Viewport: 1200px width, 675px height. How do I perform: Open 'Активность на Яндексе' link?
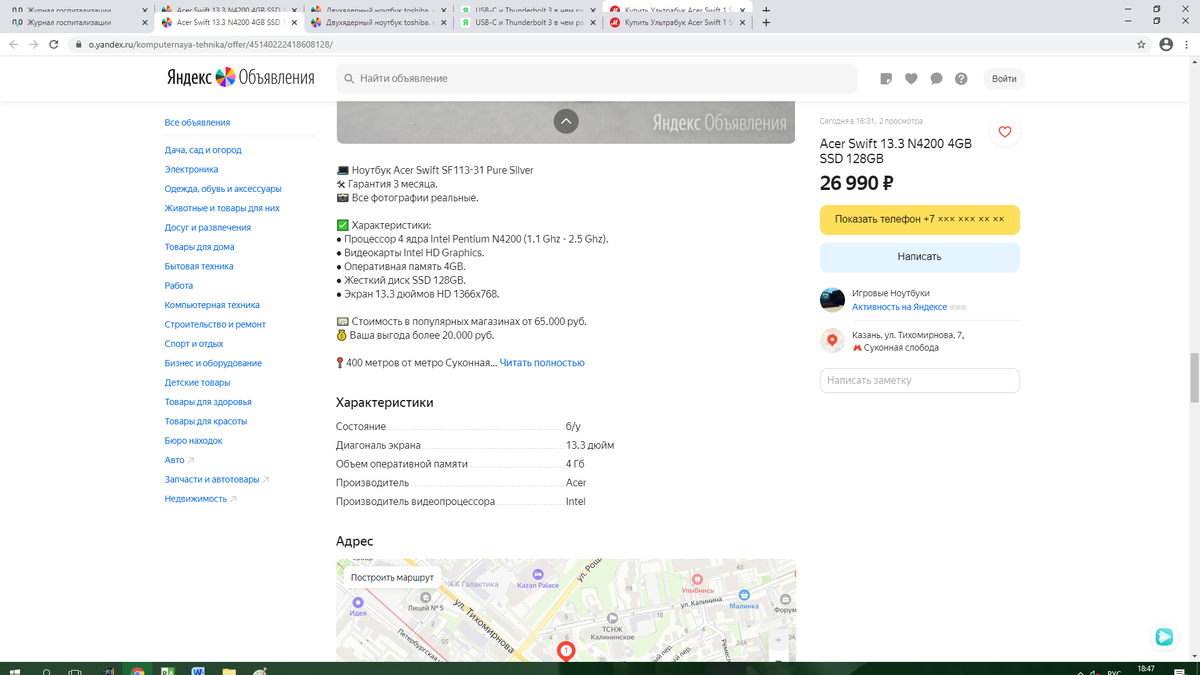point(899,307)
